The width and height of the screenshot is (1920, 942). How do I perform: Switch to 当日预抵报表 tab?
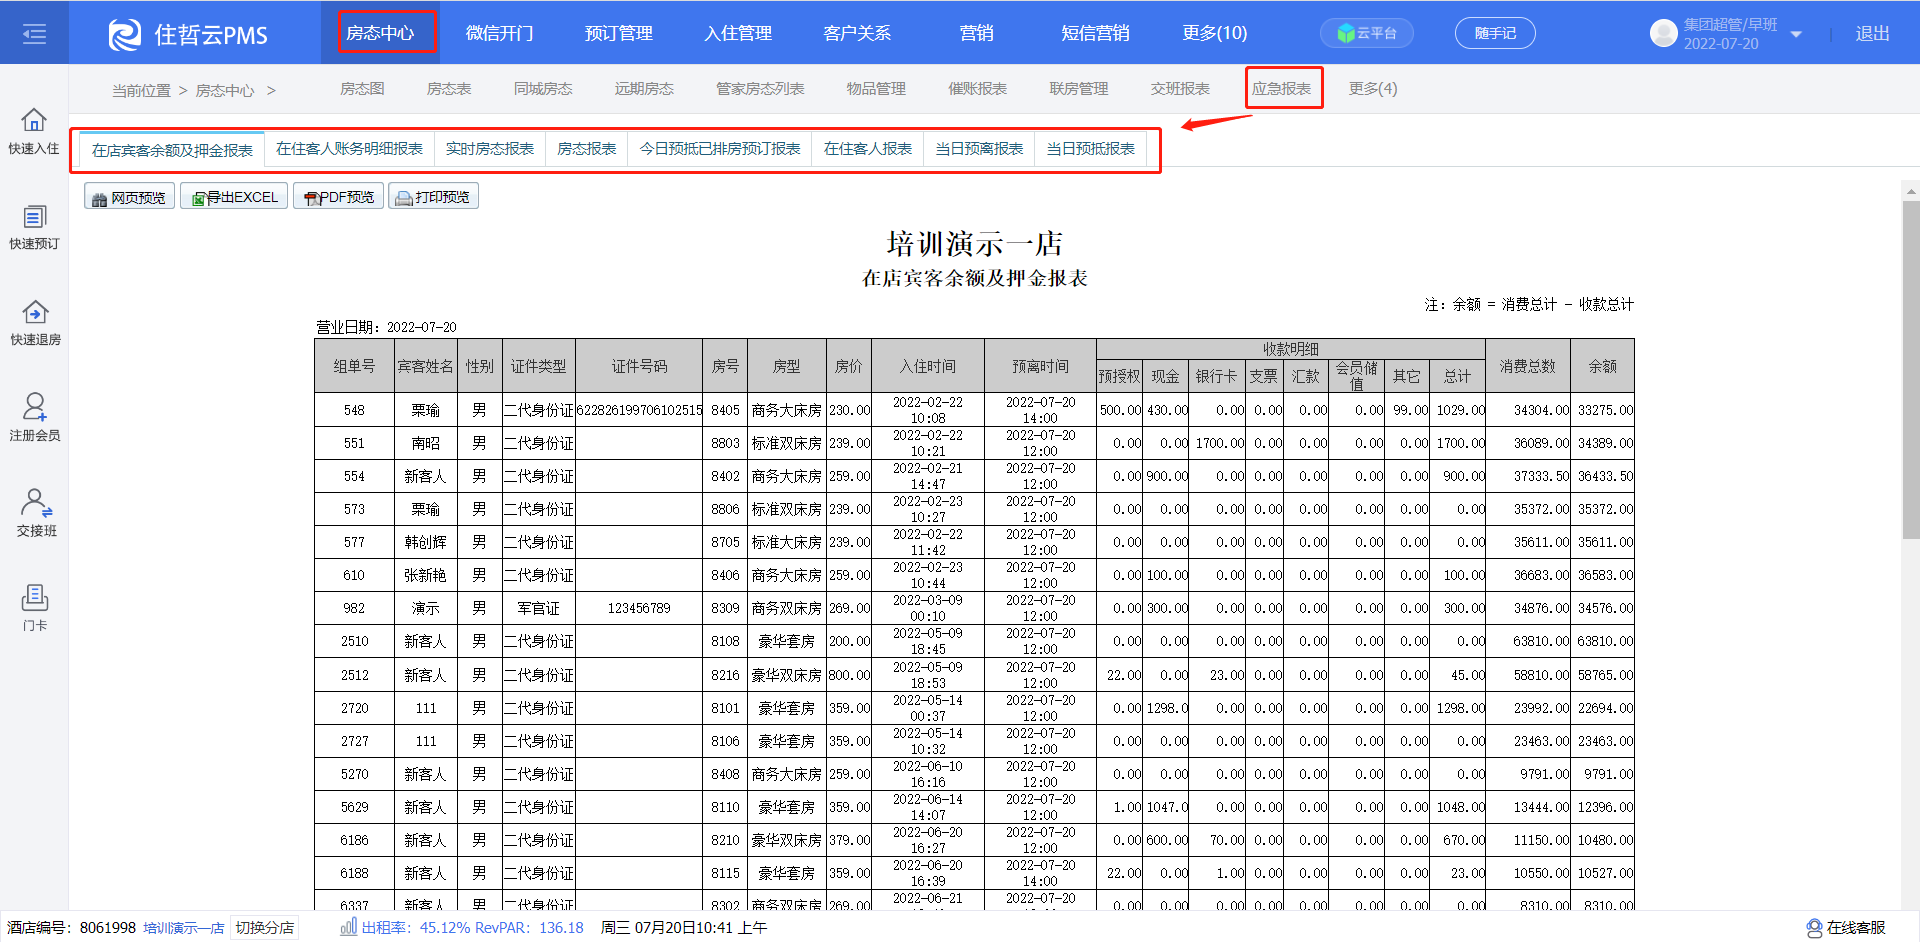click(1090, 149)
